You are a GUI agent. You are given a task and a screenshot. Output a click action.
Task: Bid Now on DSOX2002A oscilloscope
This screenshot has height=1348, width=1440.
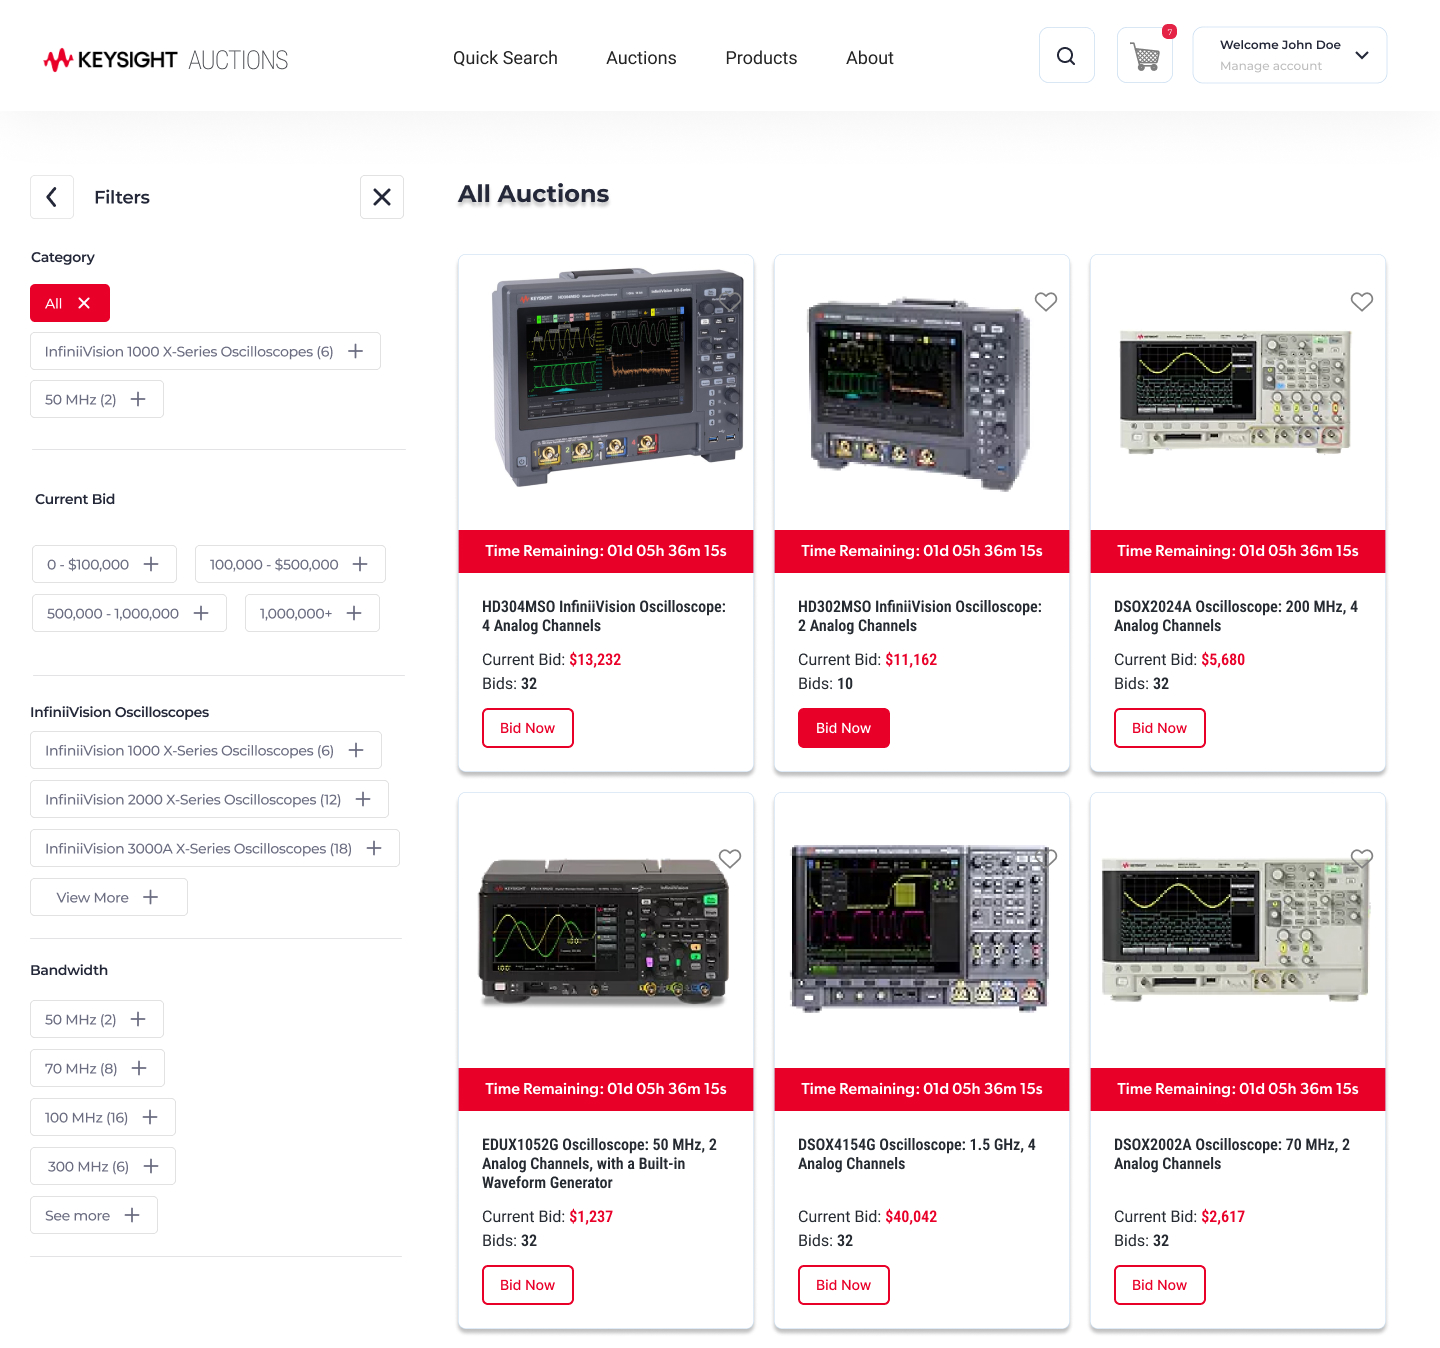(x=1160, y=1285)
